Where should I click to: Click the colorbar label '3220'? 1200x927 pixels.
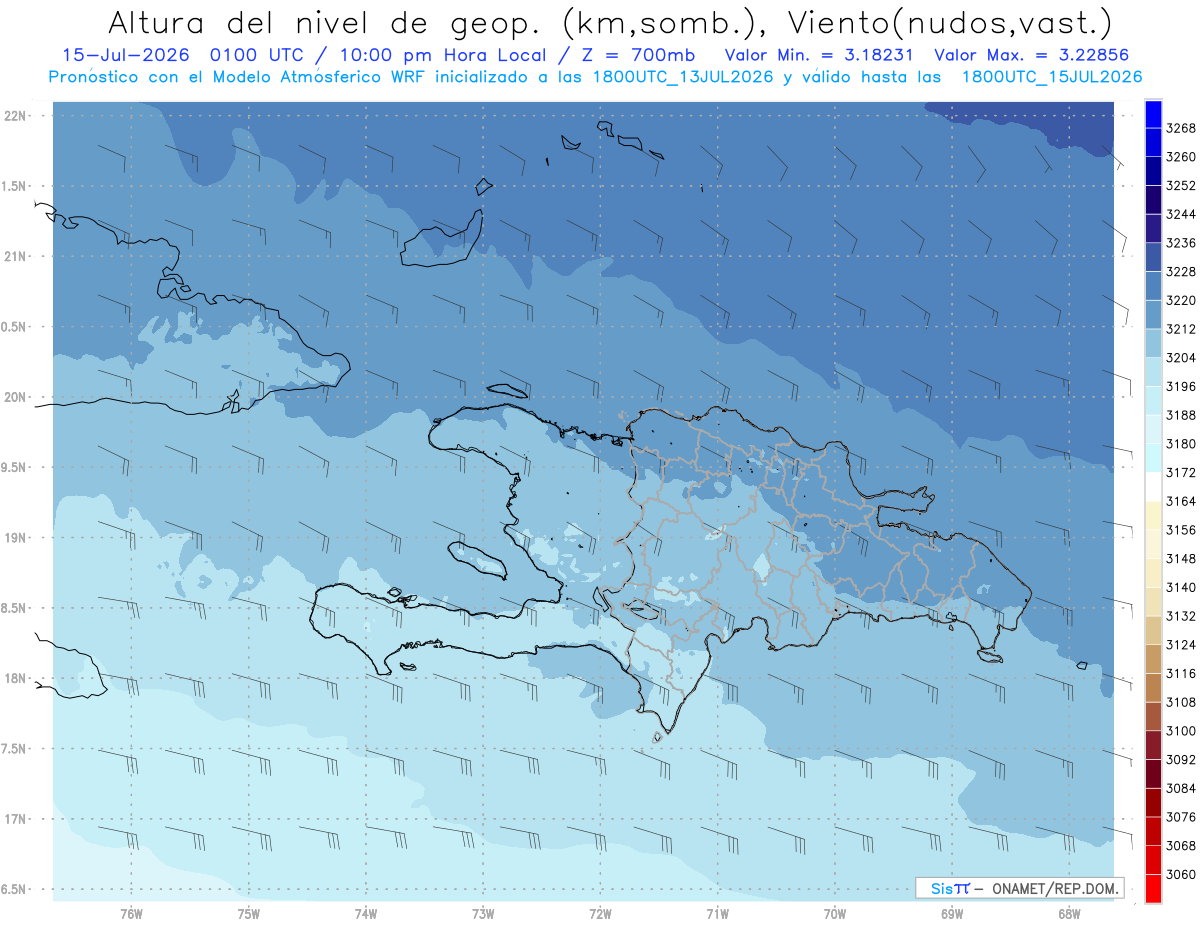tap(1180, 300)
